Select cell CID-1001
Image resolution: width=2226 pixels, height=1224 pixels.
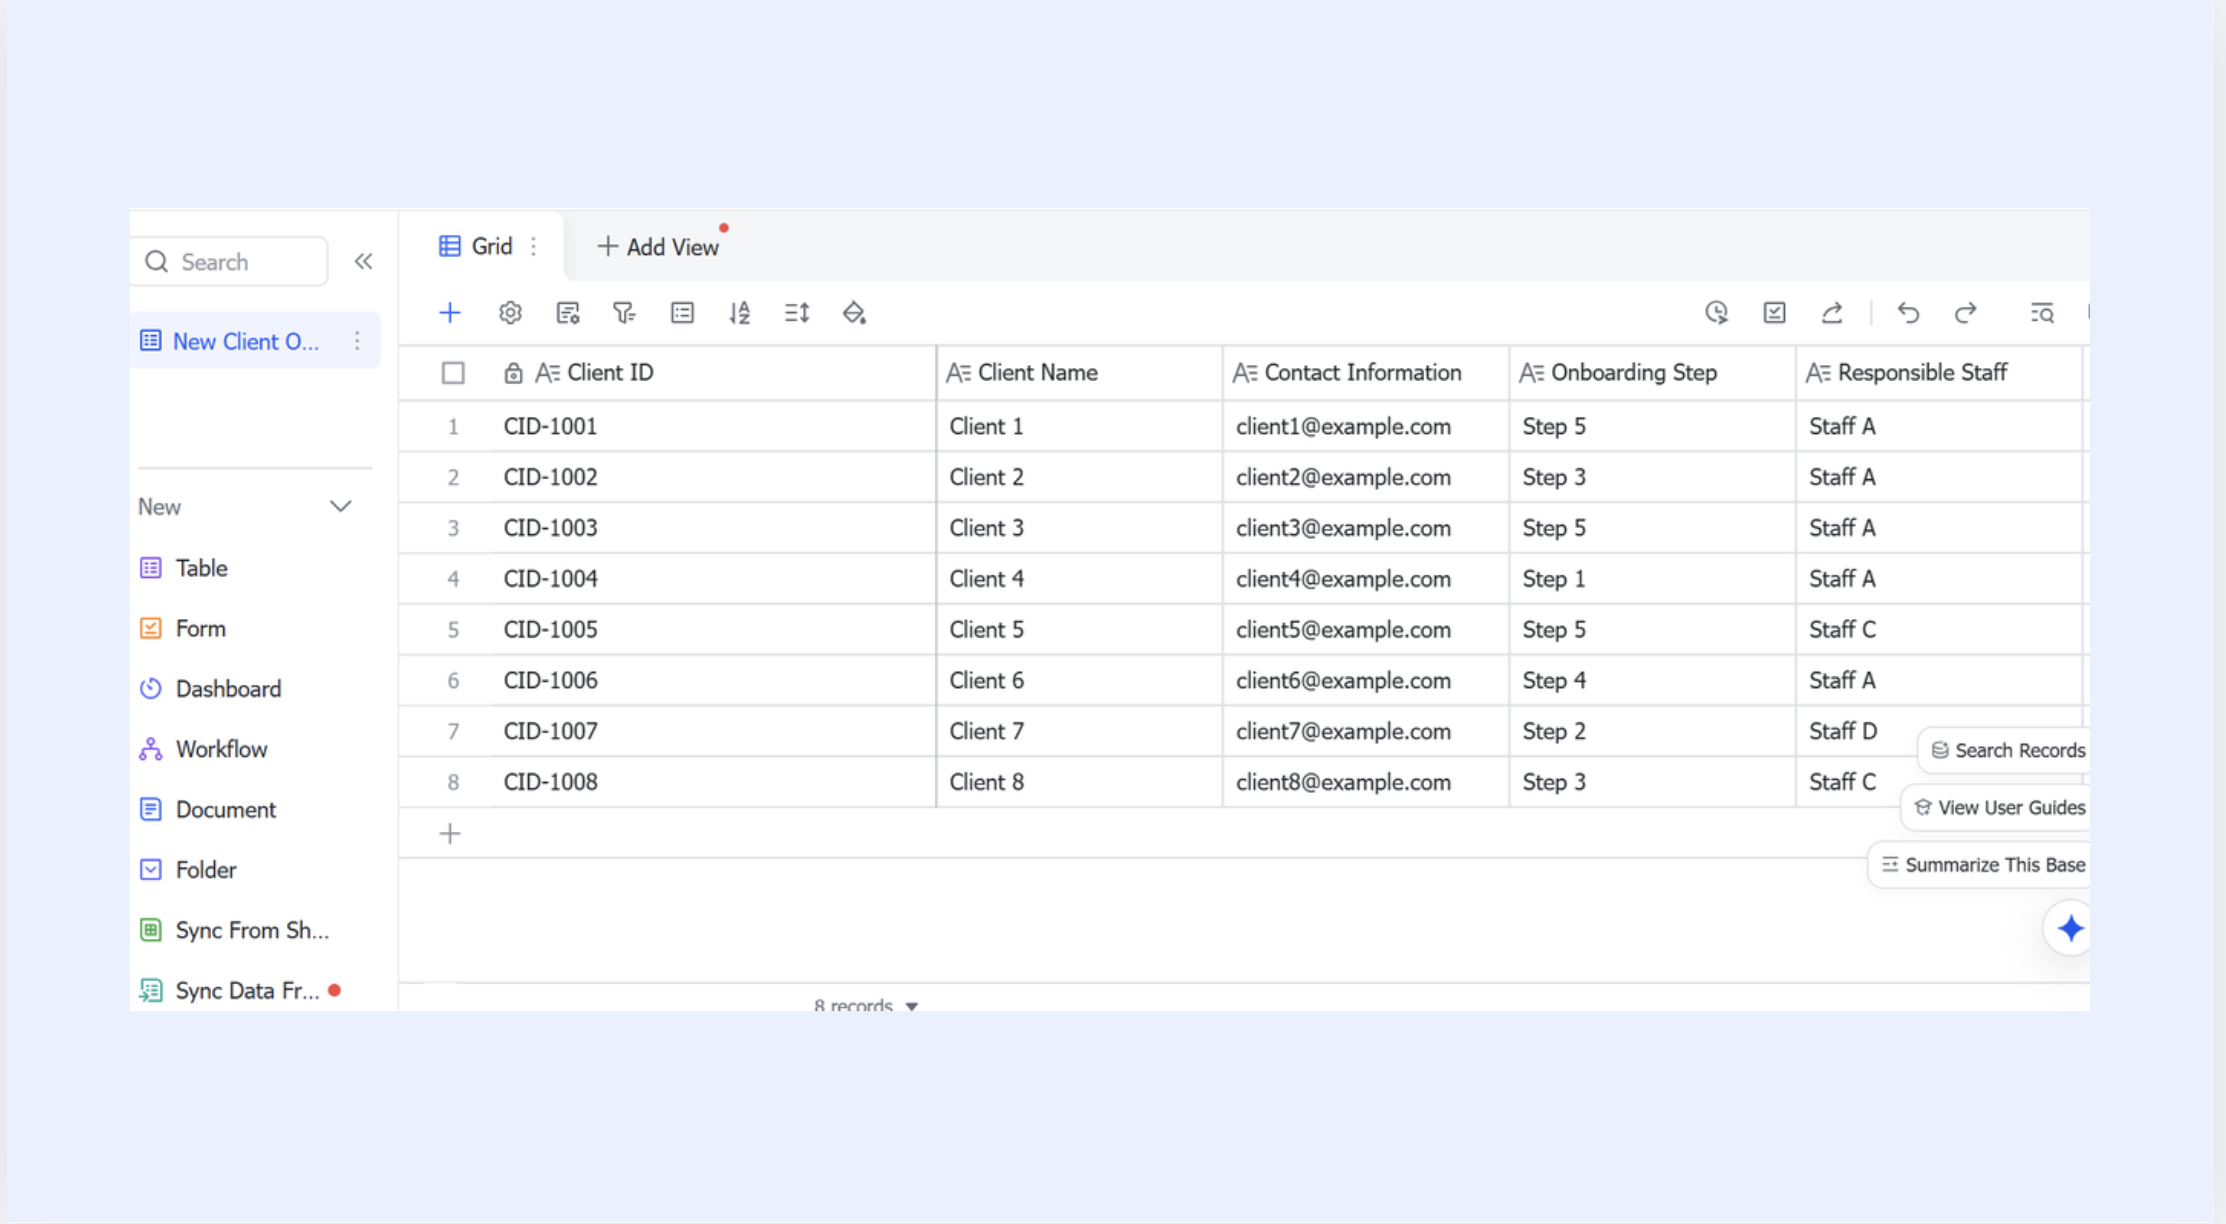point(713,426)
